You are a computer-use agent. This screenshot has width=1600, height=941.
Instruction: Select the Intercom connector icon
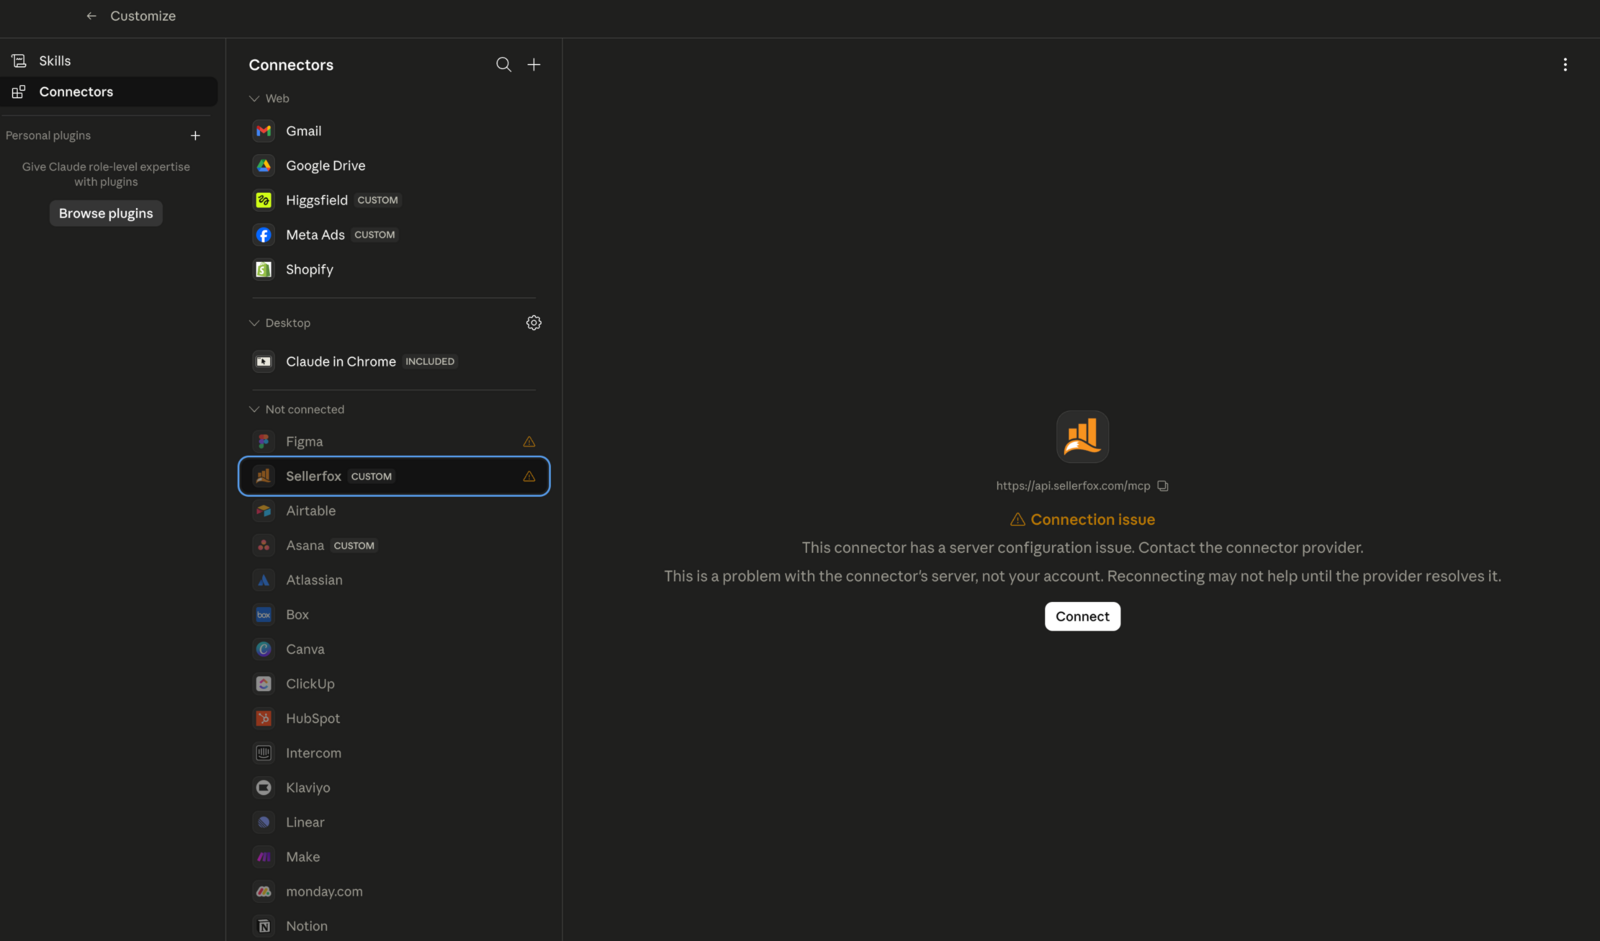(264, 753)
